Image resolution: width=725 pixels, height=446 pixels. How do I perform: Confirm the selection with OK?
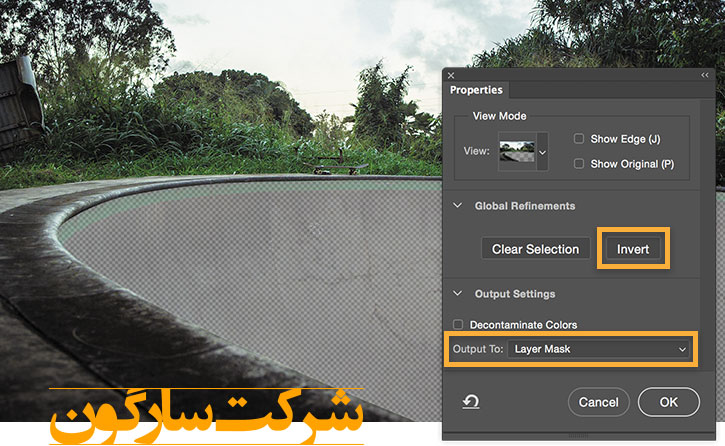coord(667,402)
